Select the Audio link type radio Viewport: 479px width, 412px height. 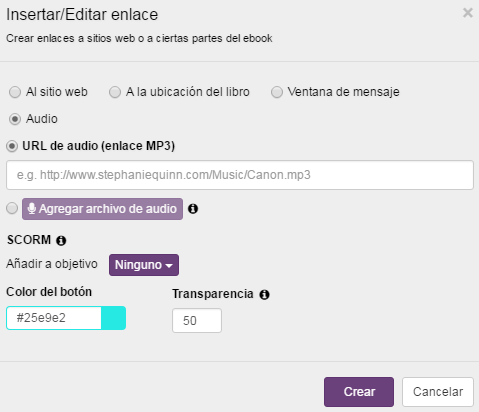[15, 119]
